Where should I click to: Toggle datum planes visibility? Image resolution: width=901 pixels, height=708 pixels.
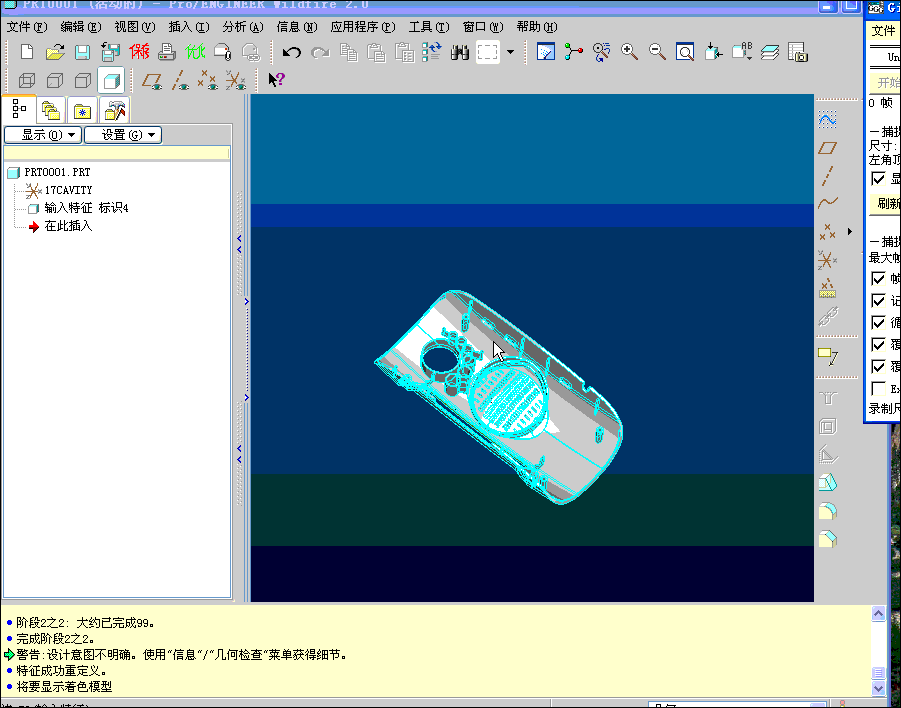tap(152, 80)
